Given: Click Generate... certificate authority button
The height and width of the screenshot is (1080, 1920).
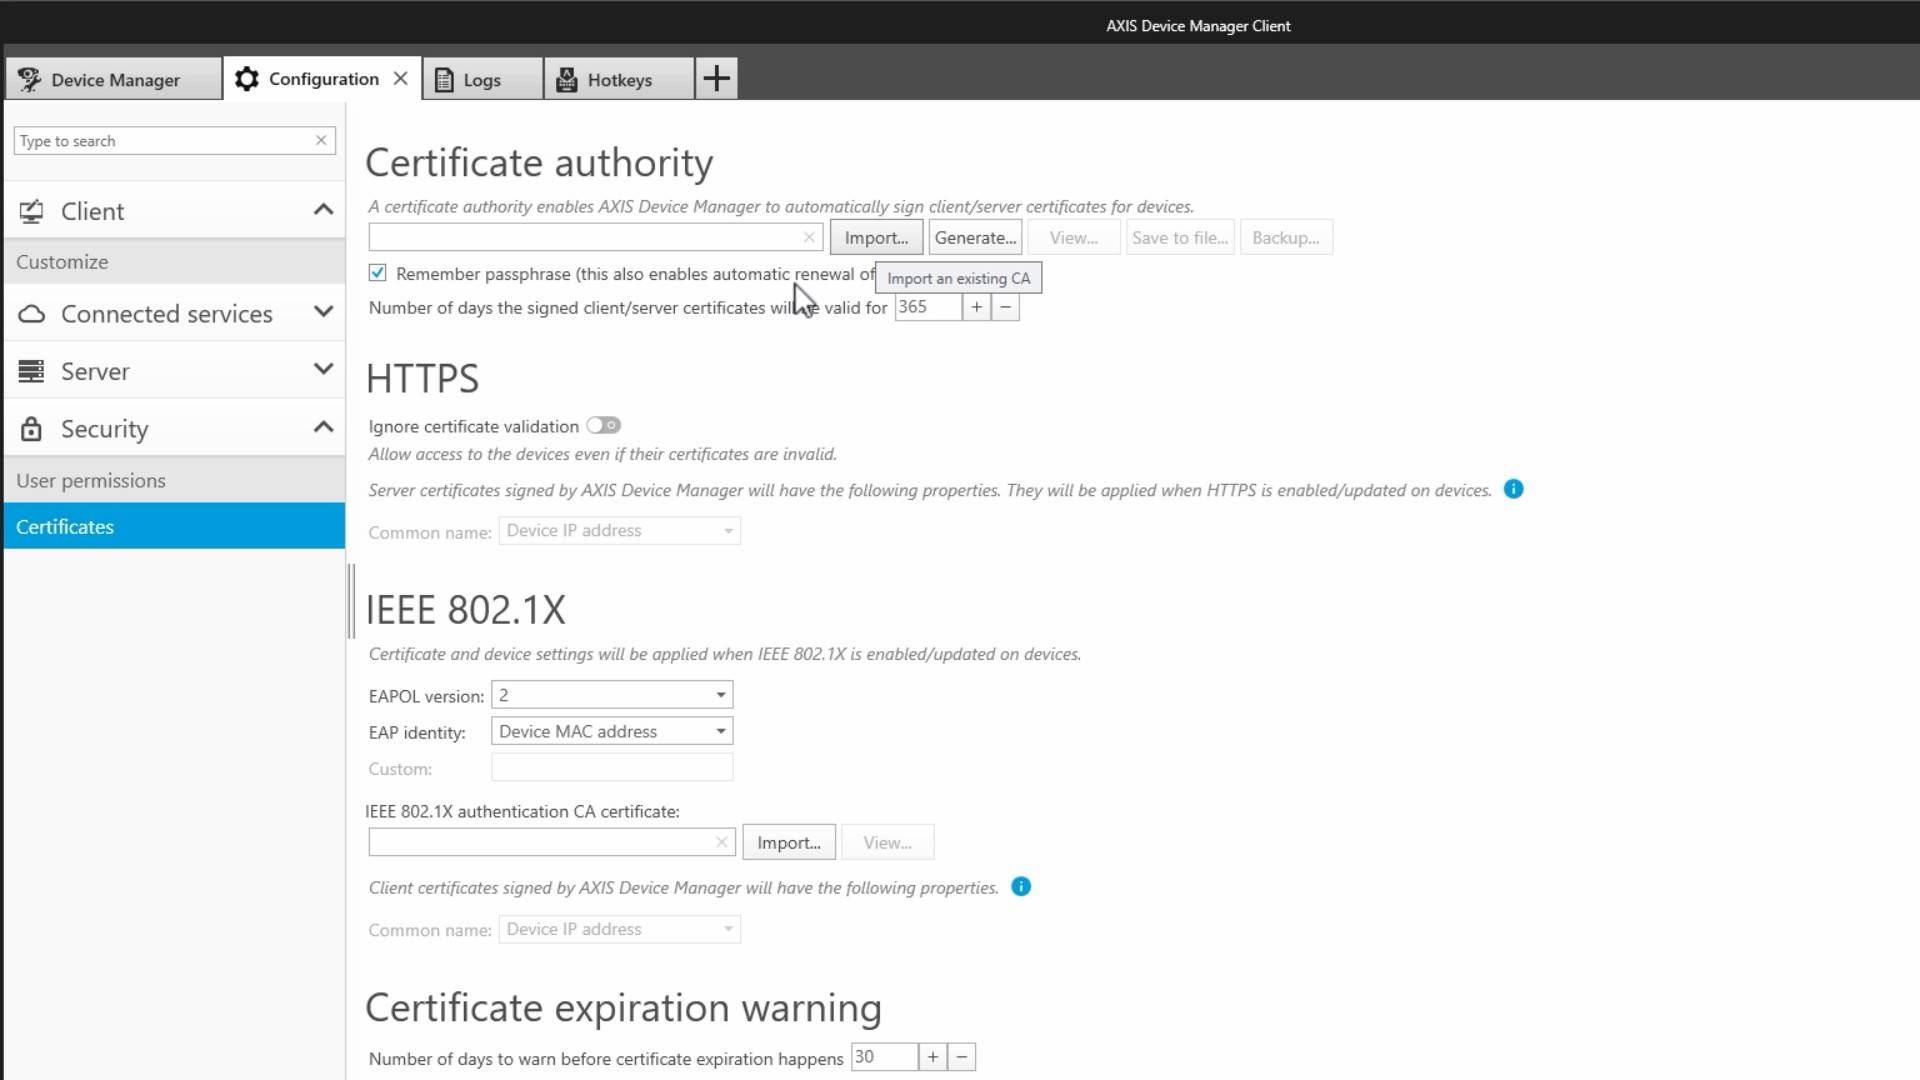Looking at the screenshot, I should coord(975,238).
